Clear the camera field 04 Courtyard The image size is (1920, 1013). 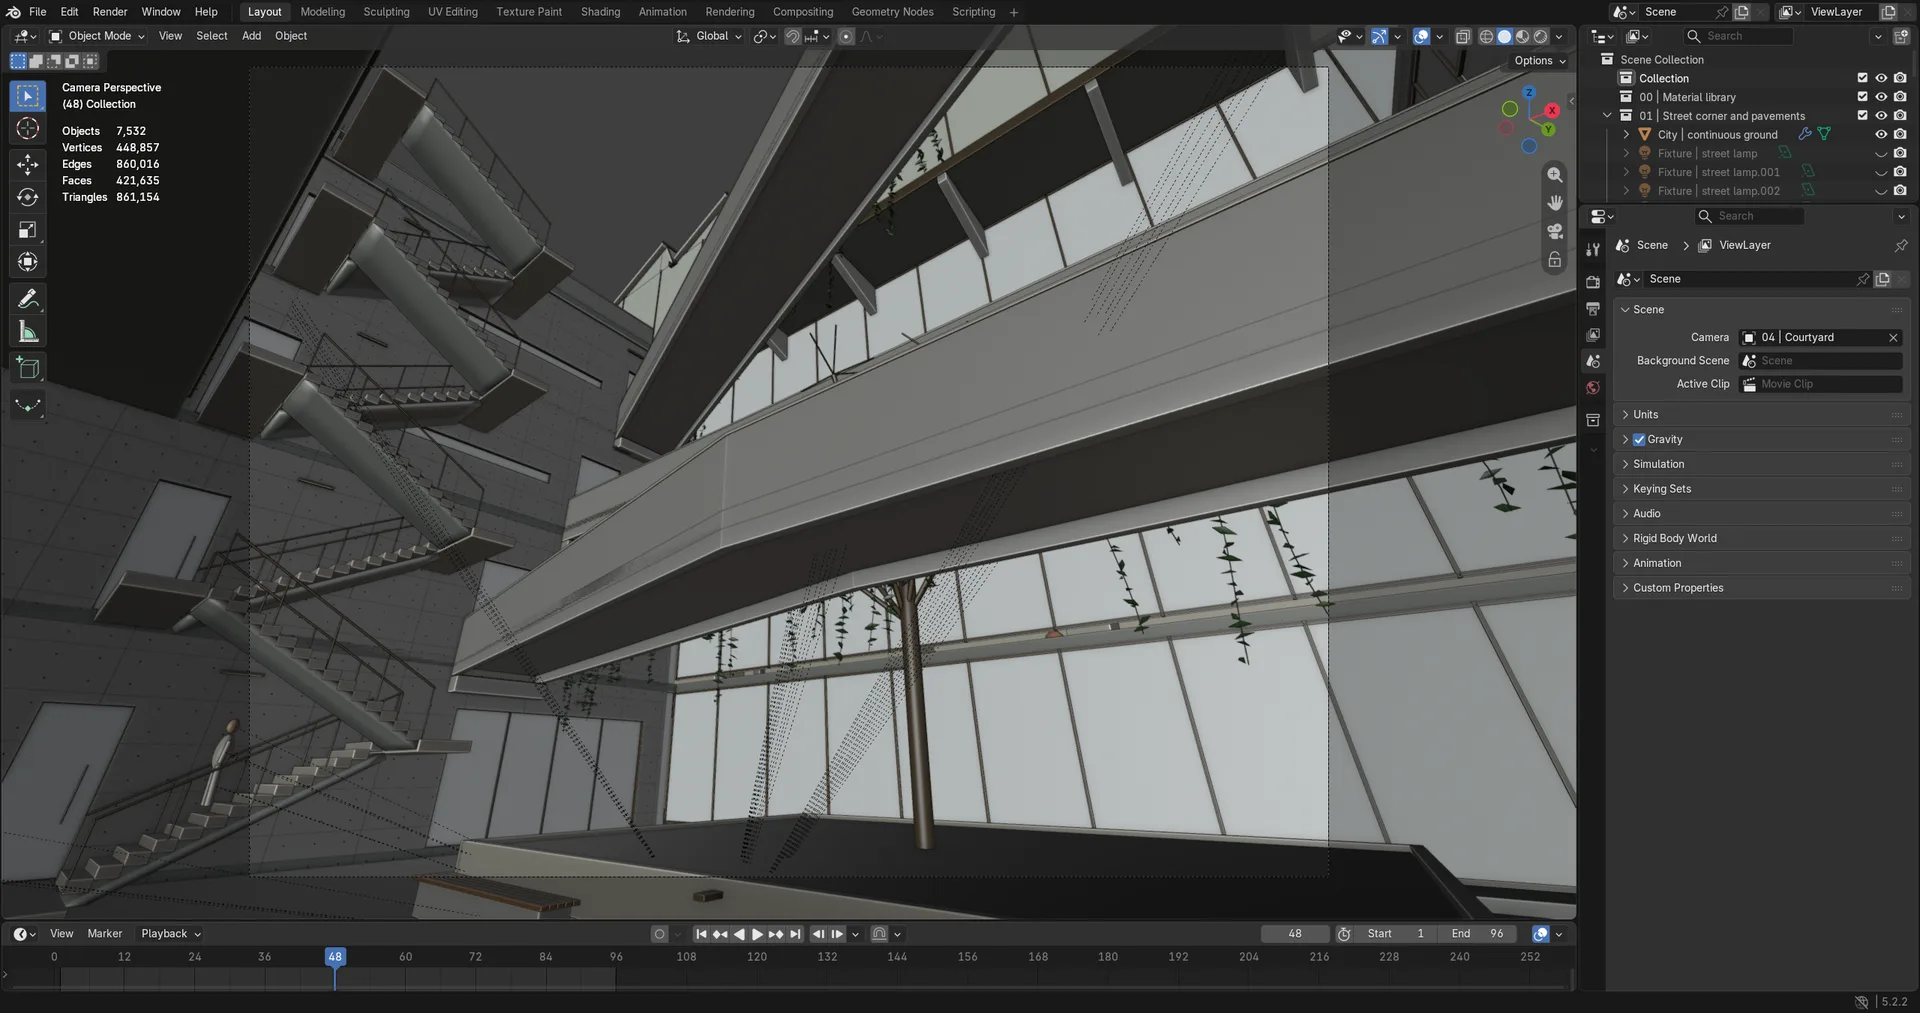(x=1892, y=338)
